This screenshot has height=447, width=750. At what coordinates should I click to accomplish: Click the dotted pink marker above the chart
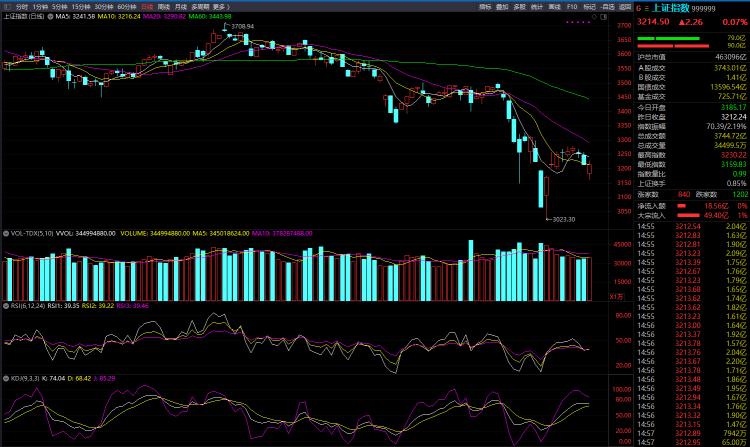click(578, 22)
